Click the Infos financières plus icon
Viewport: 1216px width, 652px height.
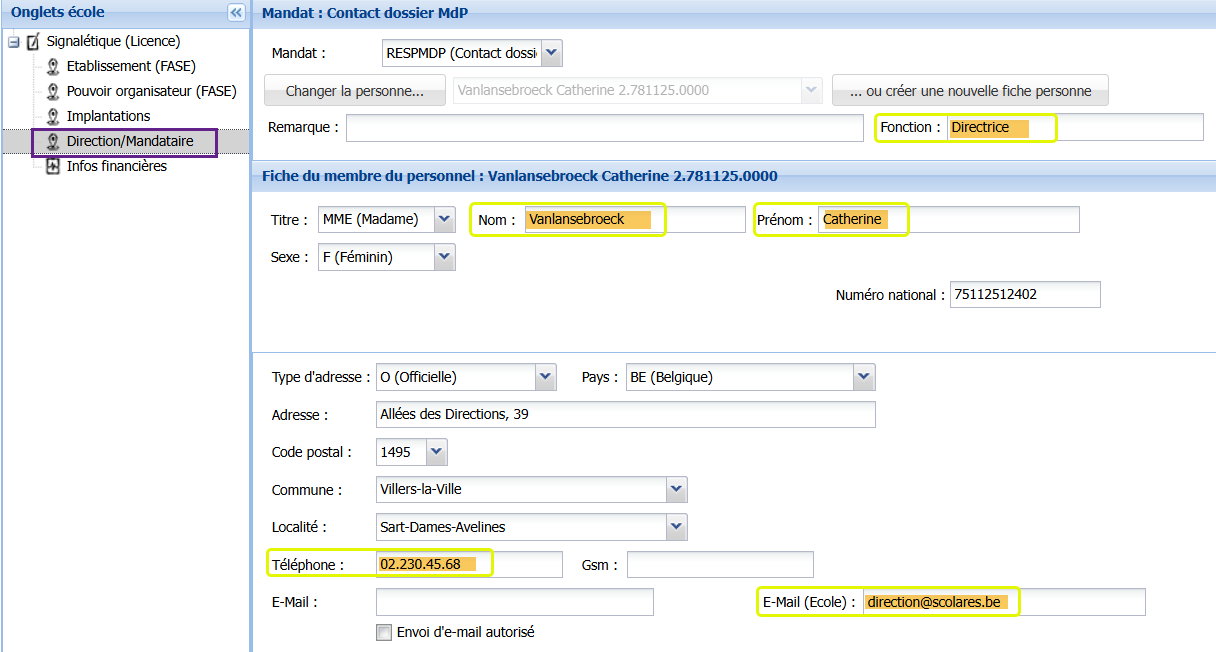point(53,167)
